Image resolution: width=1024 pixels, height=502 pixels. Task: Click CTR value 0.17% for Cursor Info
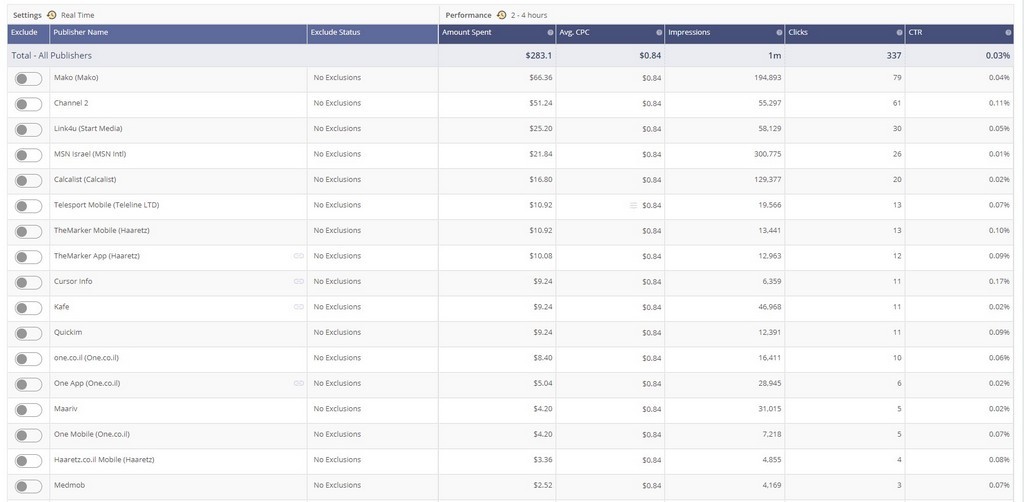coord(999,281)
